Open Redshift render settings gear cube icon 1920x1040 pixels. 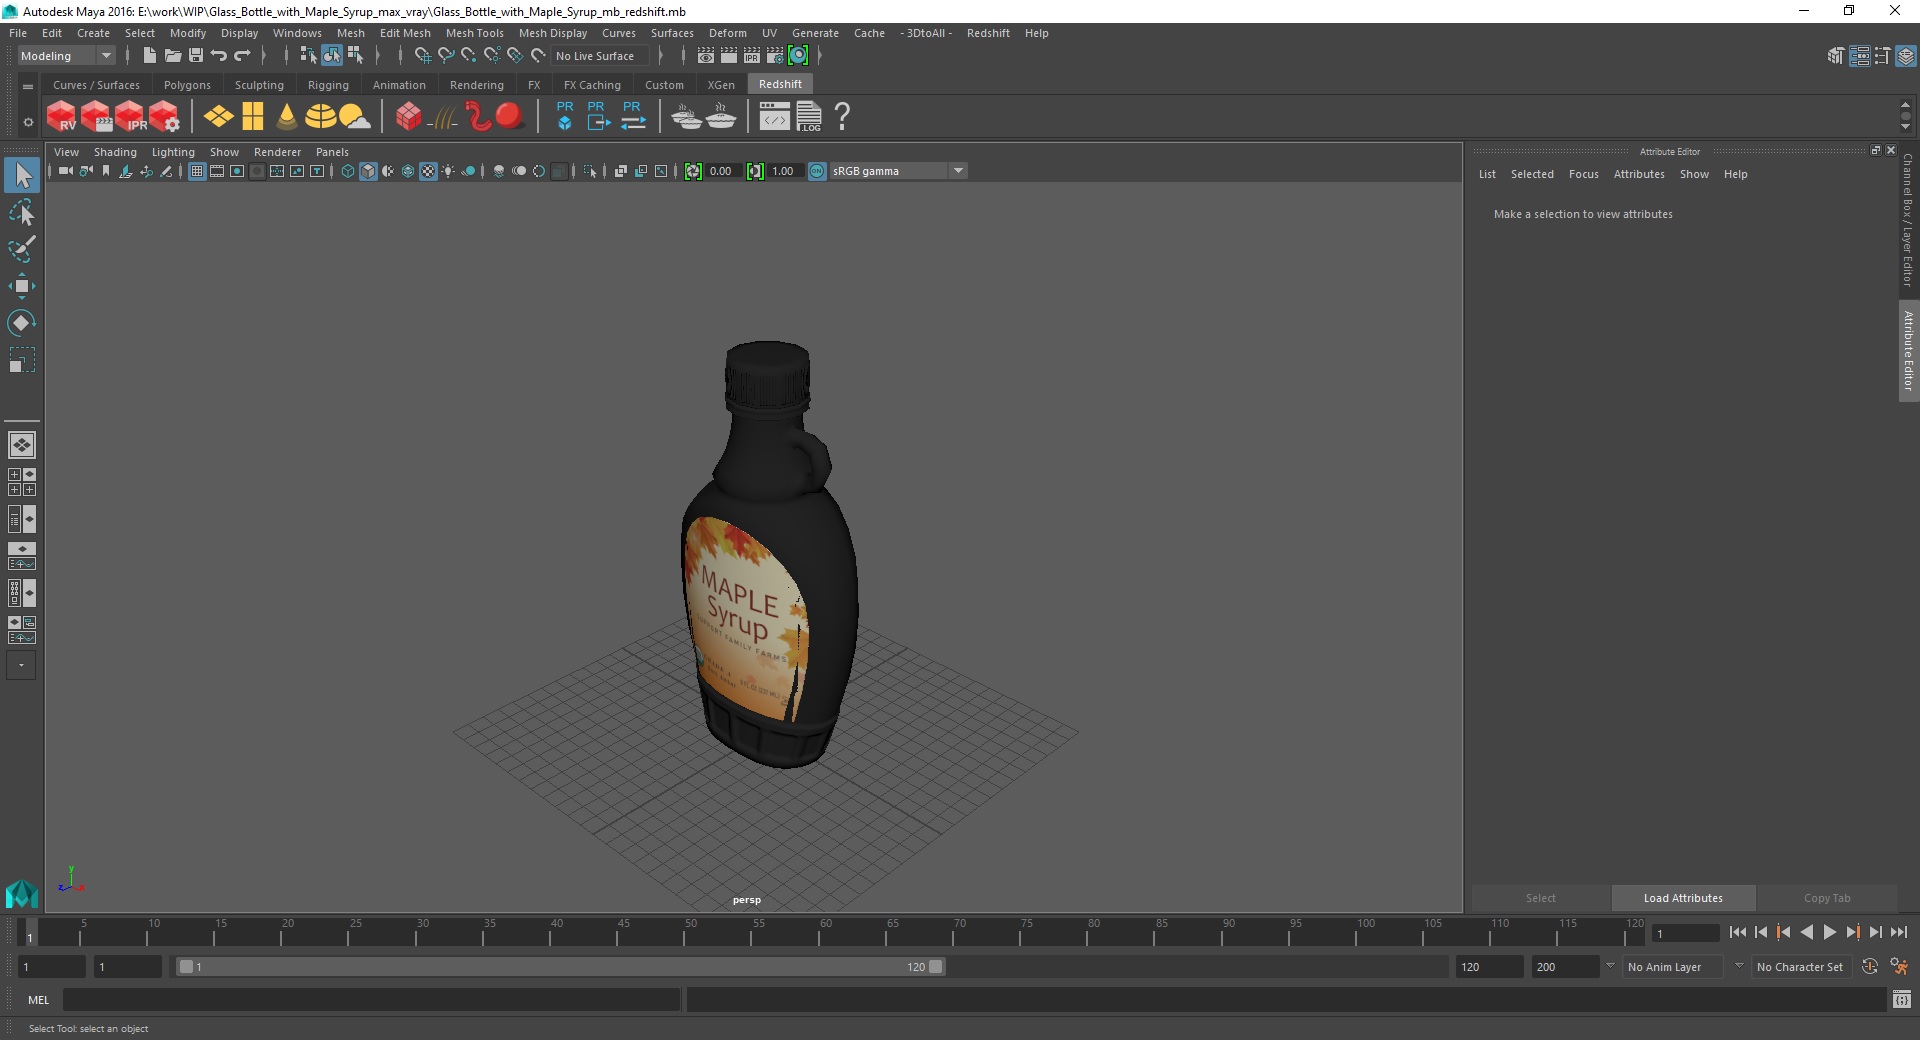[164, 117]
